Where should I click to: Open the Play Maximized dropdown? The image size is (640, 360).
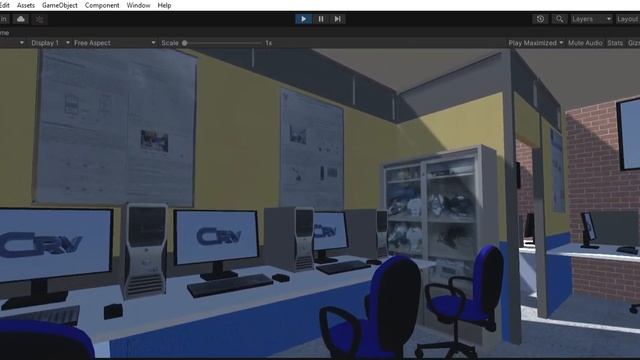(x=536, y=43)
